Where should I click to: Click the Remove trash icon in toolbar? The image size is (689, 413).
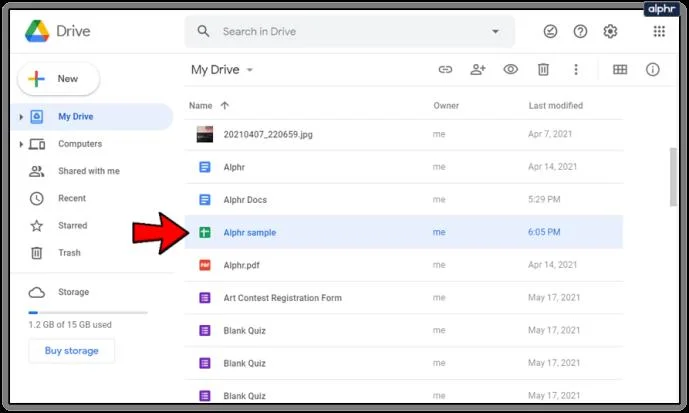tap(543, 69)
